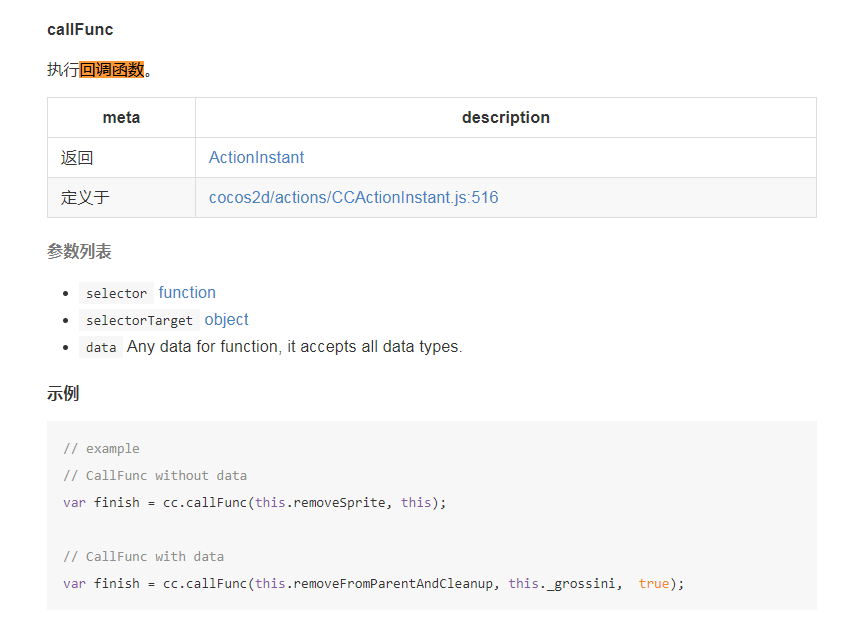Click the callFunc heading
The width and height of the screenshot is (842, 621).
click(80, 30)
